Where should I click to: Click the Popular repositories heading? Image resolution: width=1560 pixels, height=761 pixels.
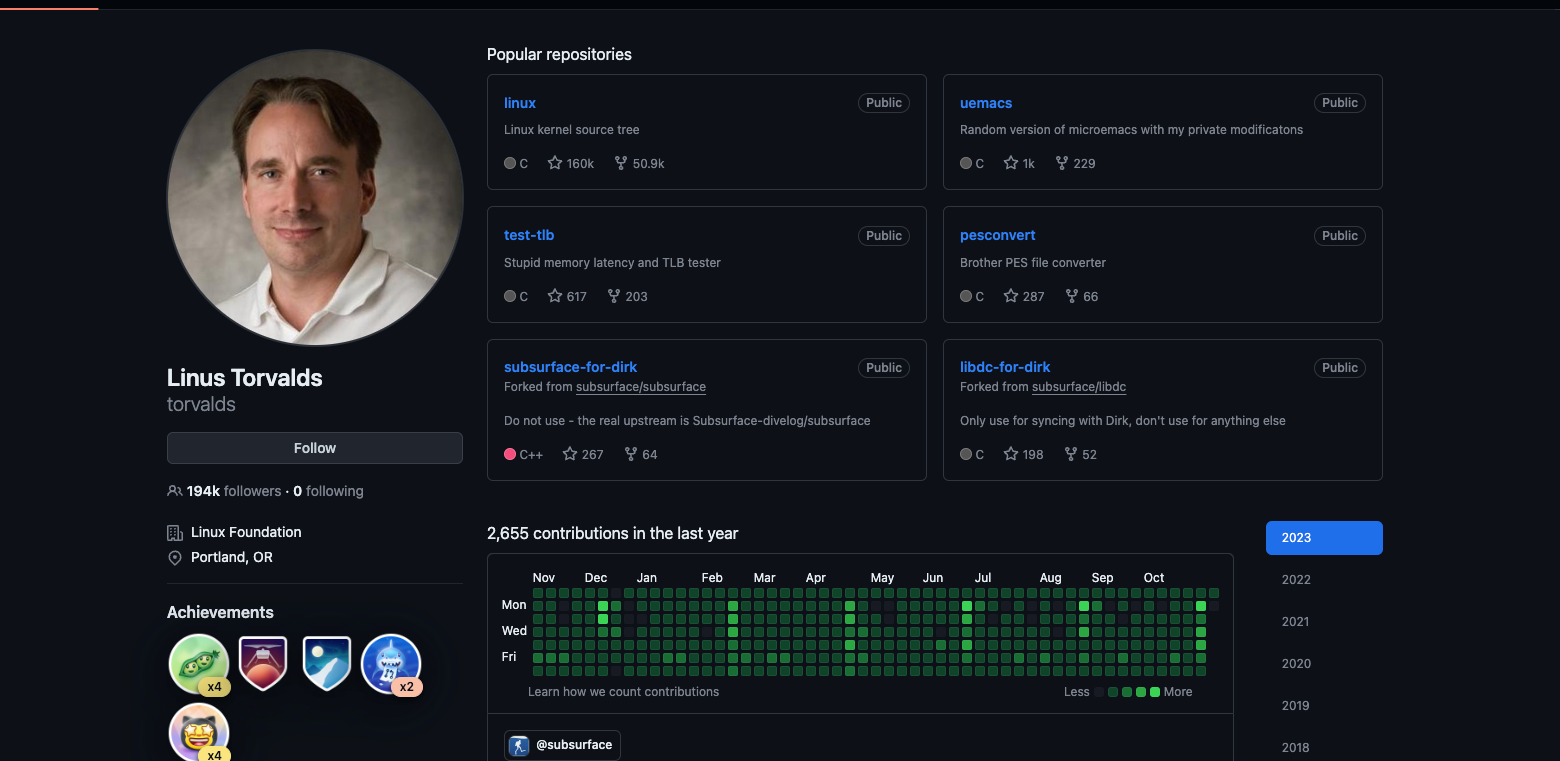coord(559,54)
